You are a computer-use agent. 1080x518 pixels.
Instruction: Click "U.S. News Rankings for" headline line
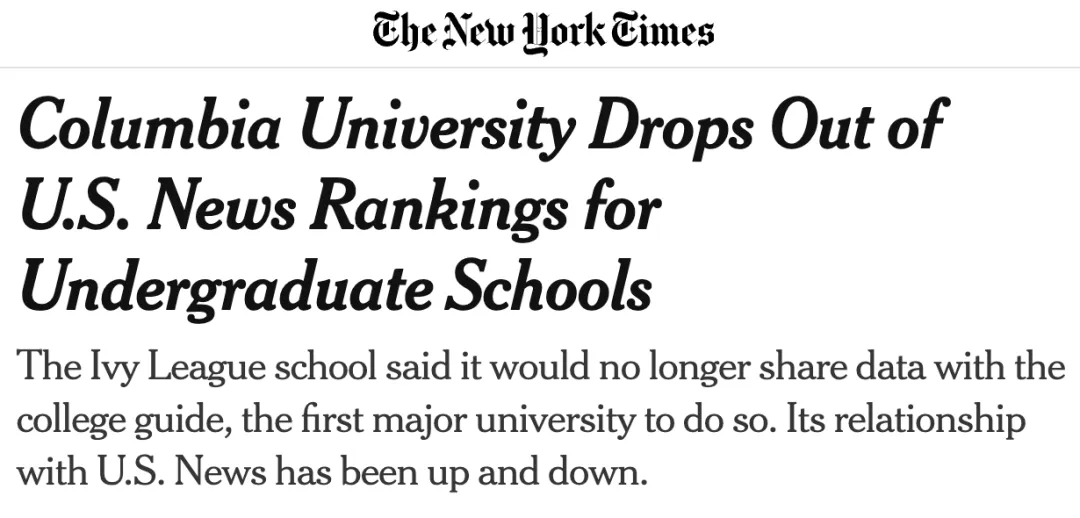340,208
